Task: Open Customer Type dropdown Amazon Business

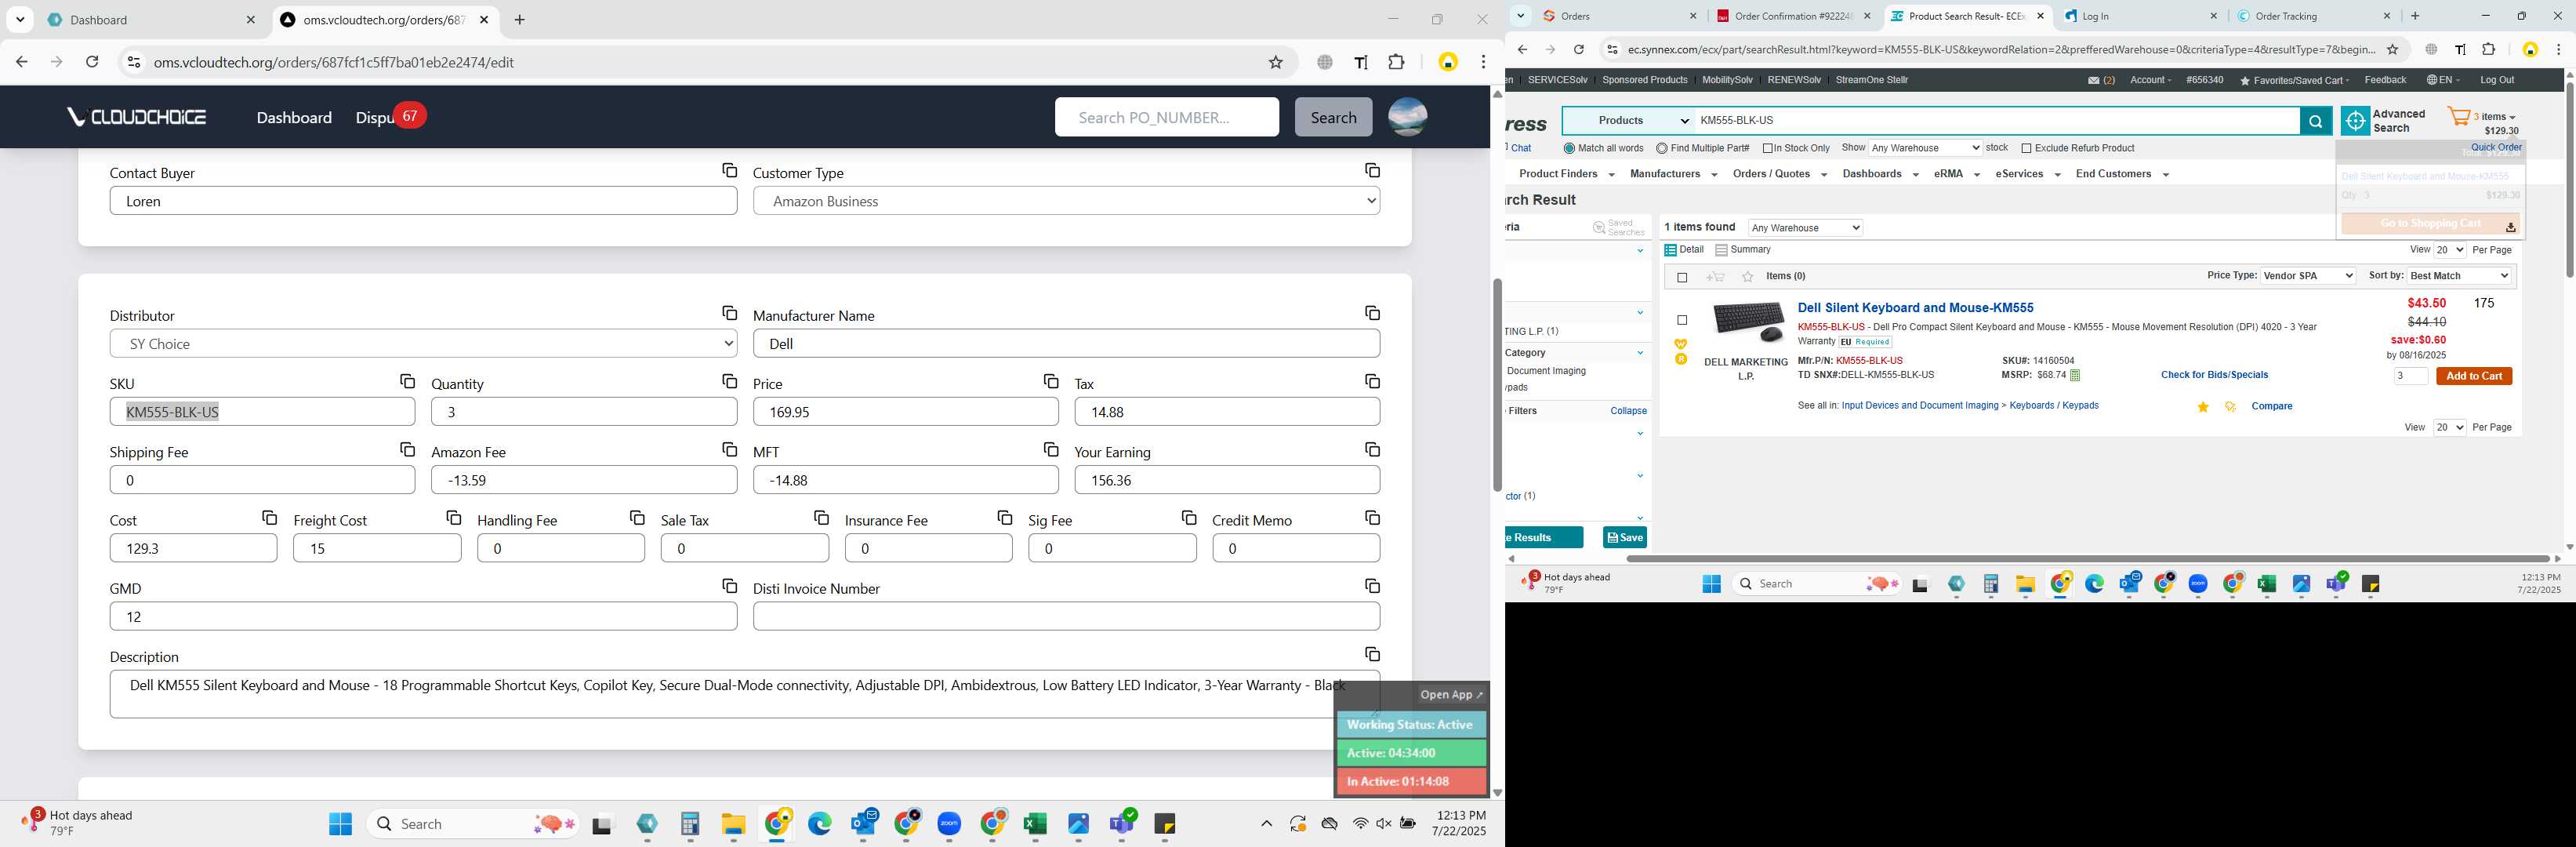Action: pyautogui.click(x=1066, y=201)
